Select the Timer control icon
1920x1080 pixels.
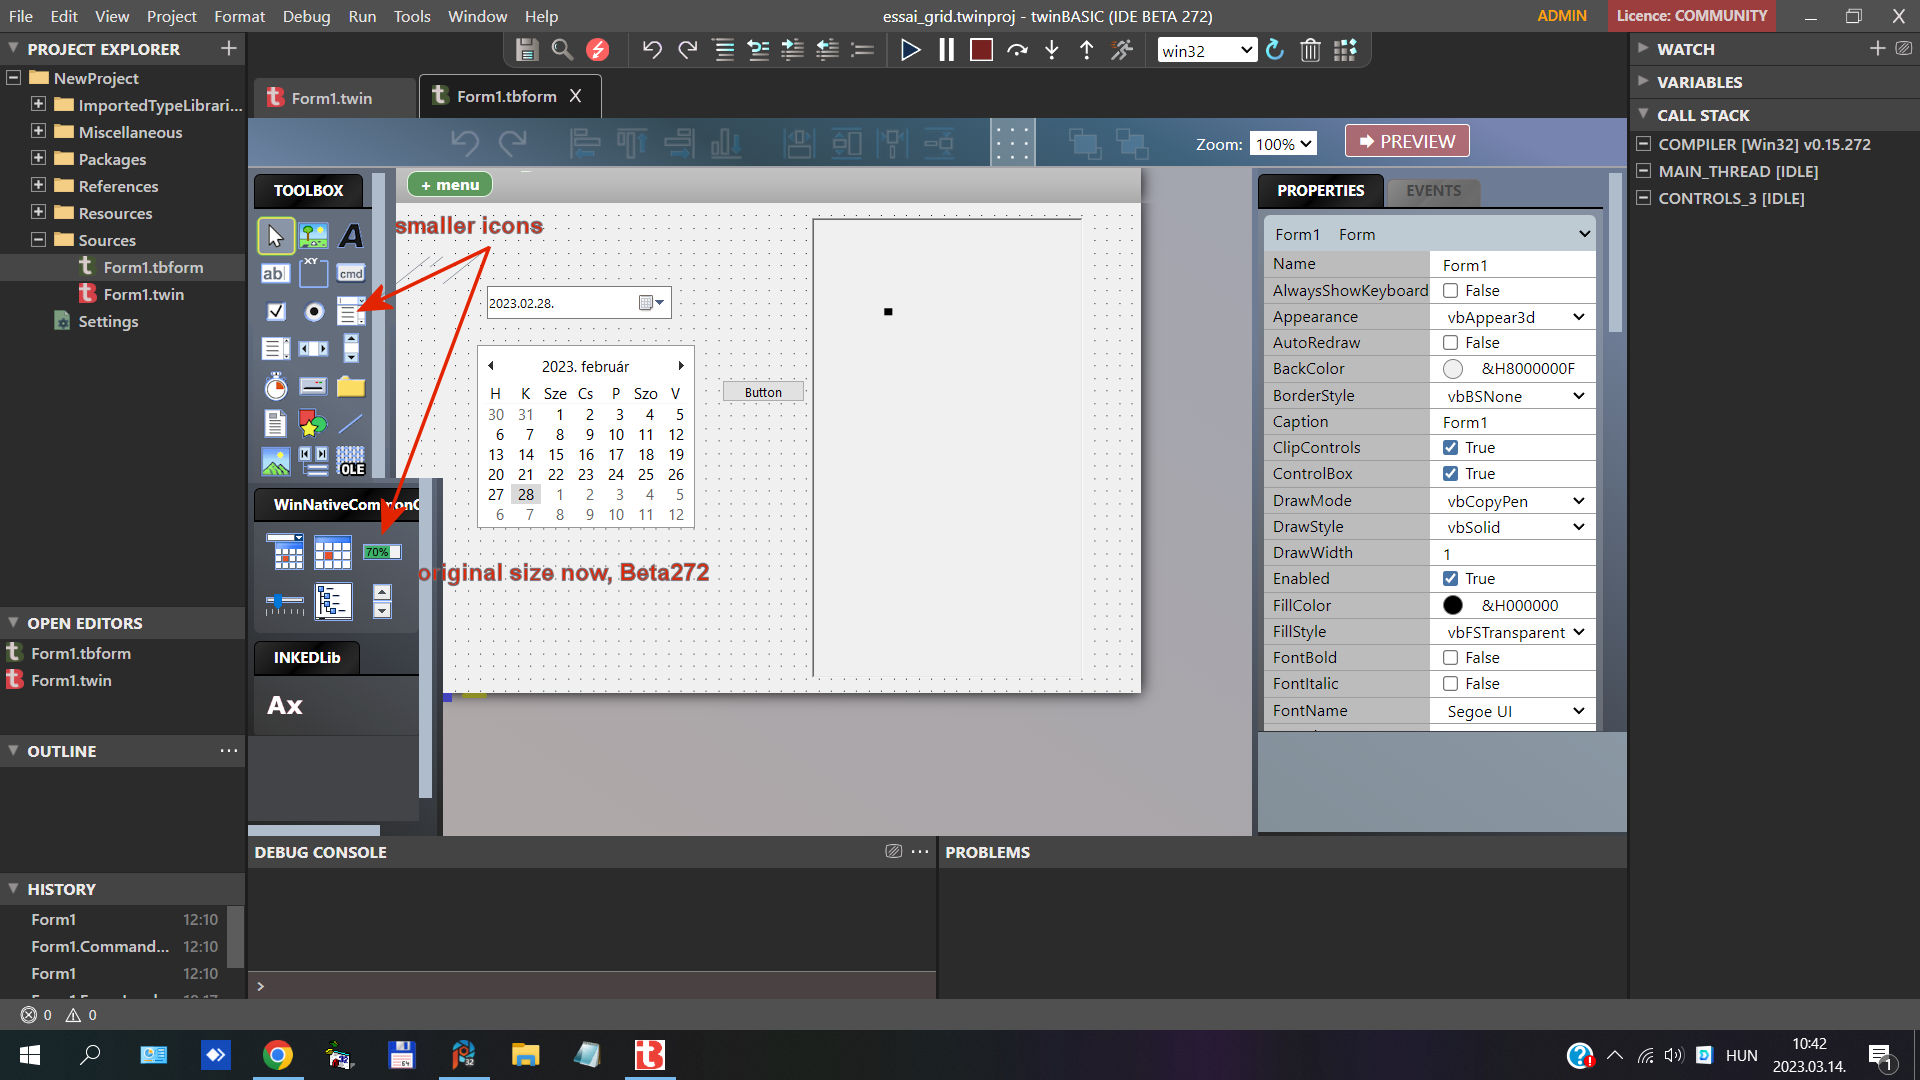tap(276, 386)
